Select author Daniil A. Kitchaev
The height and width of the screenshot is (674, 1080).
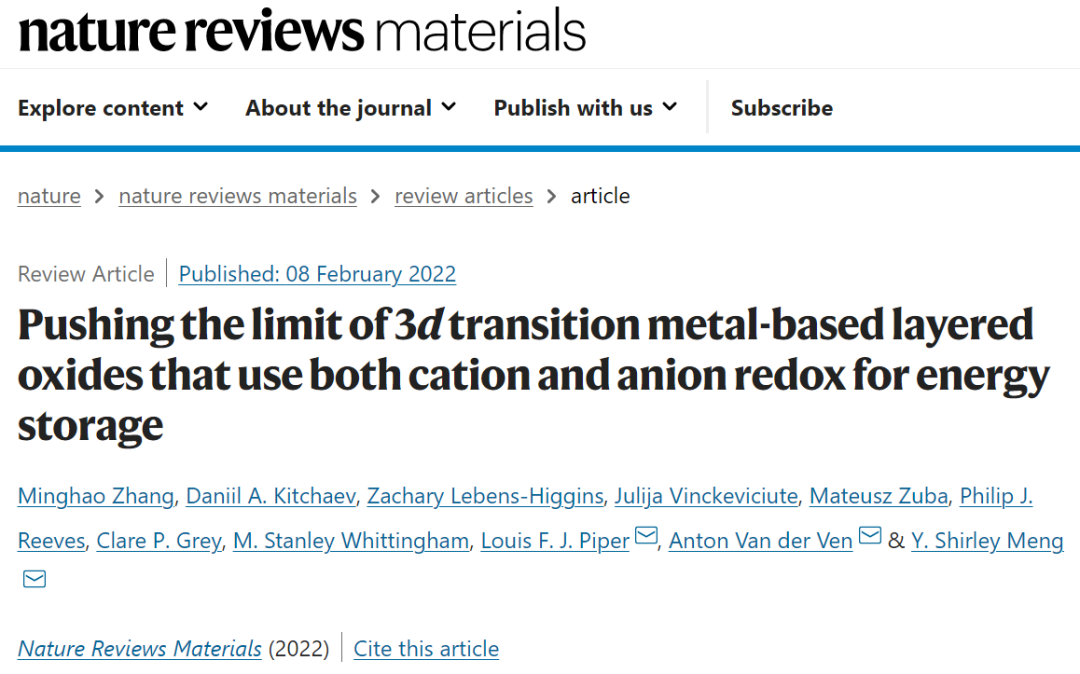[271, 496]
